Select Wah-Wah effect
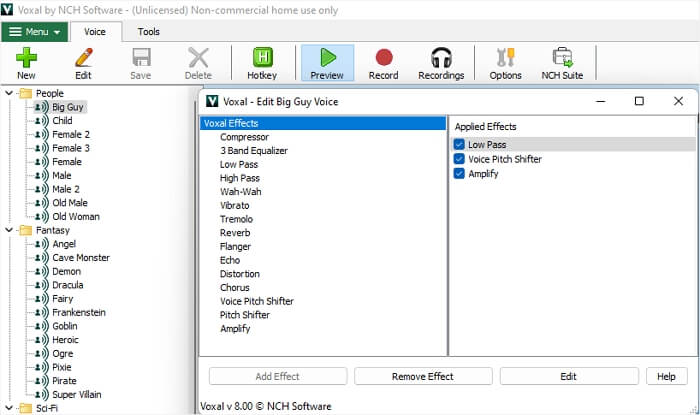The width and height of the screenshot is (700, 415). point(241,192)
